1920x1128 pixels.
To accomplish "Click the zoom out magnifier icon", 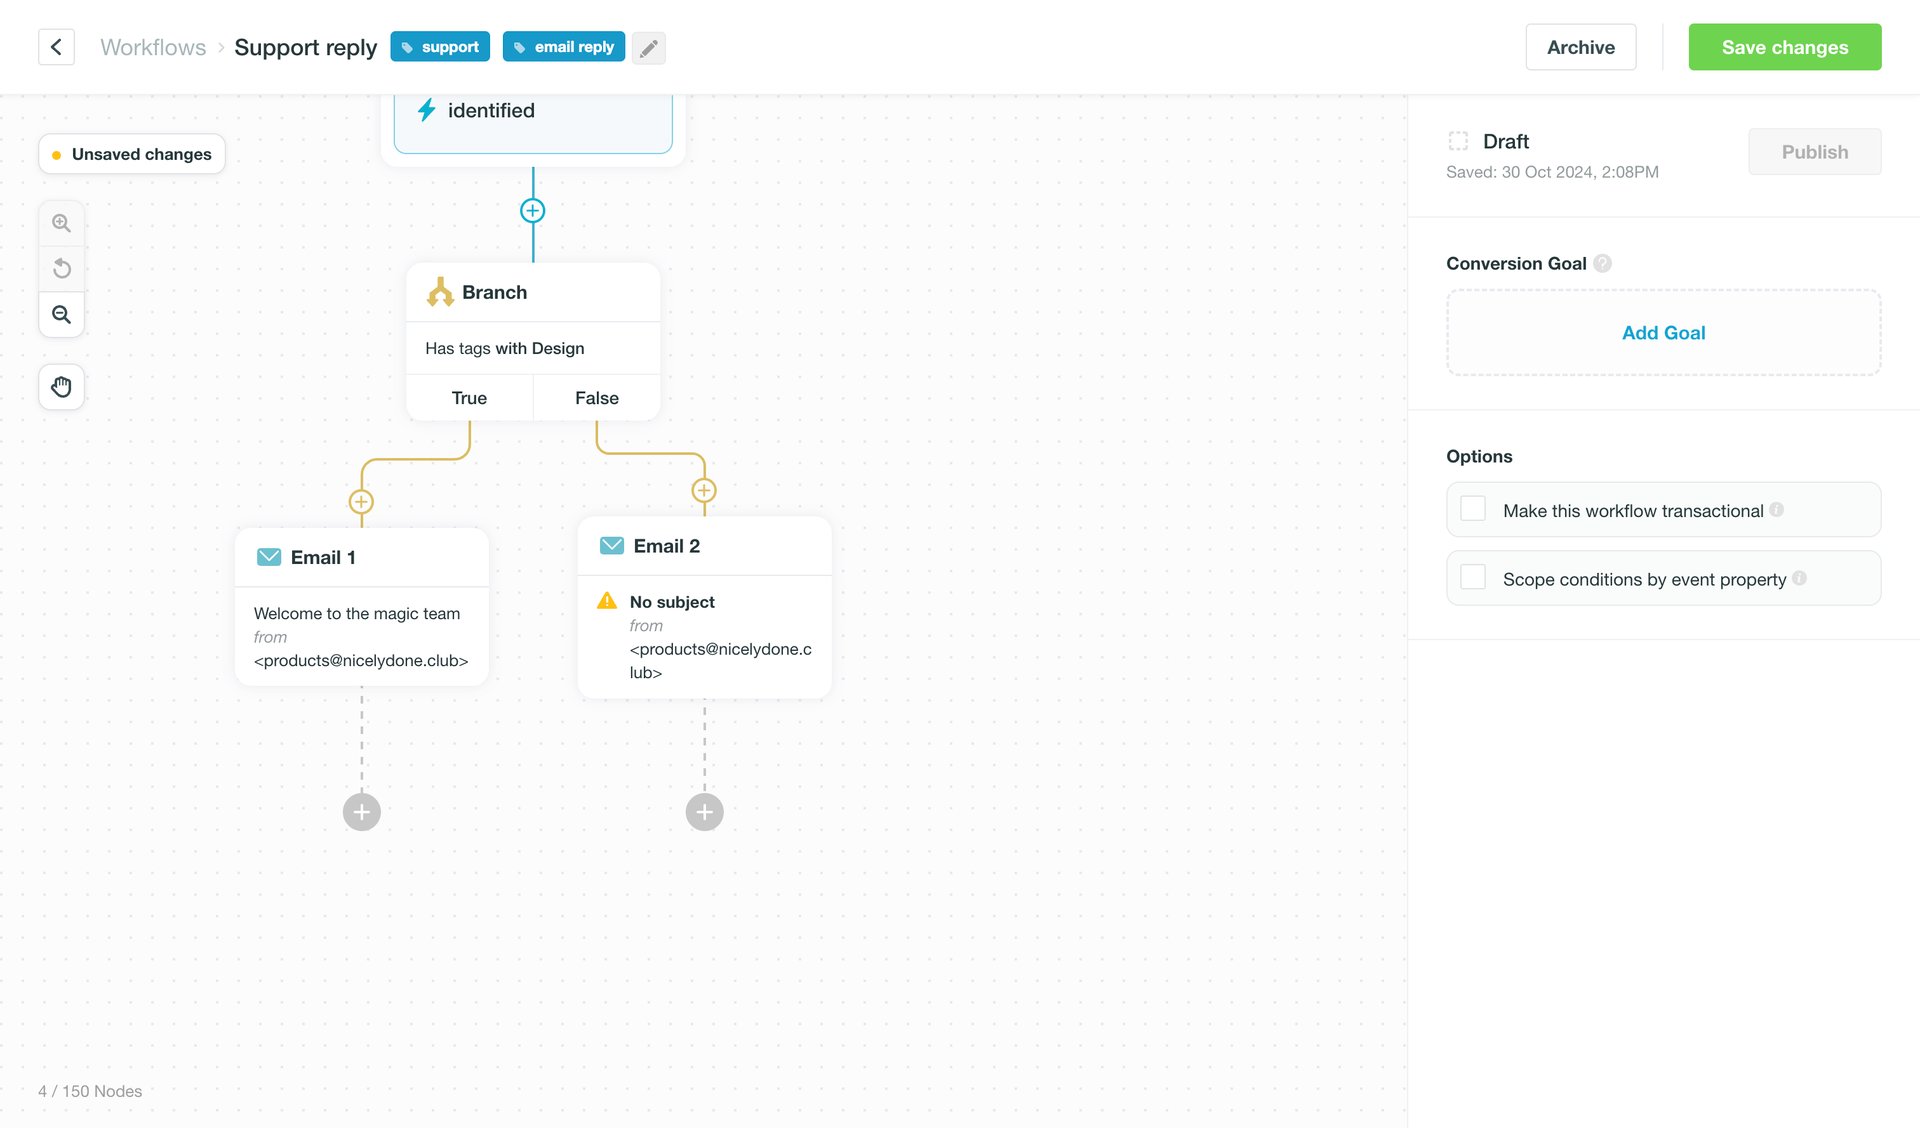I will point(61,314).
